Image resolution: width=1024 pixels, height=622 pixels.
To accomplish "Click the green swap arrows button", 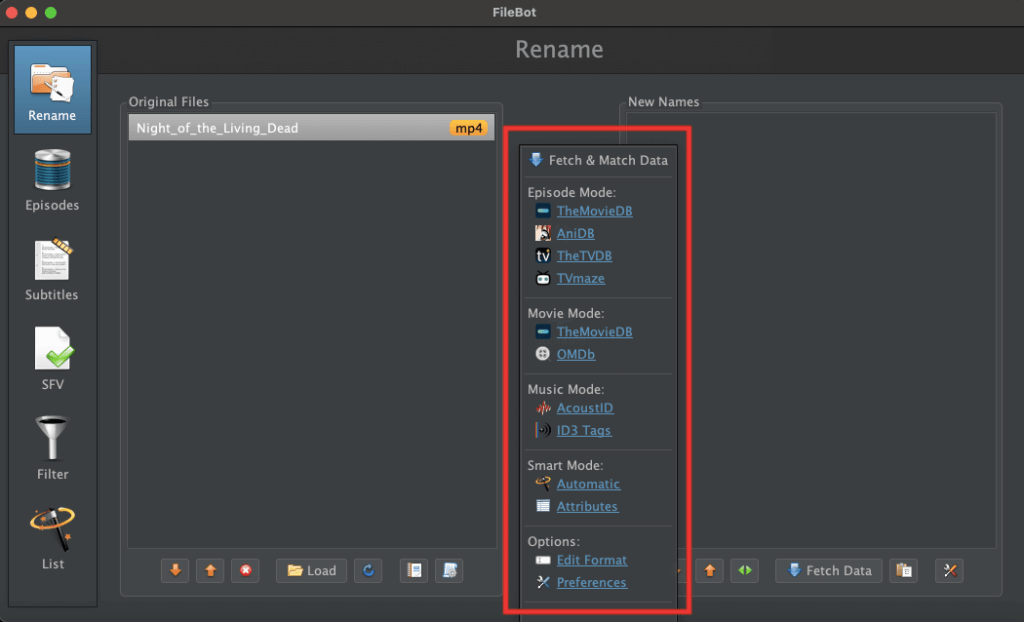I will click(x=744, y=571).
